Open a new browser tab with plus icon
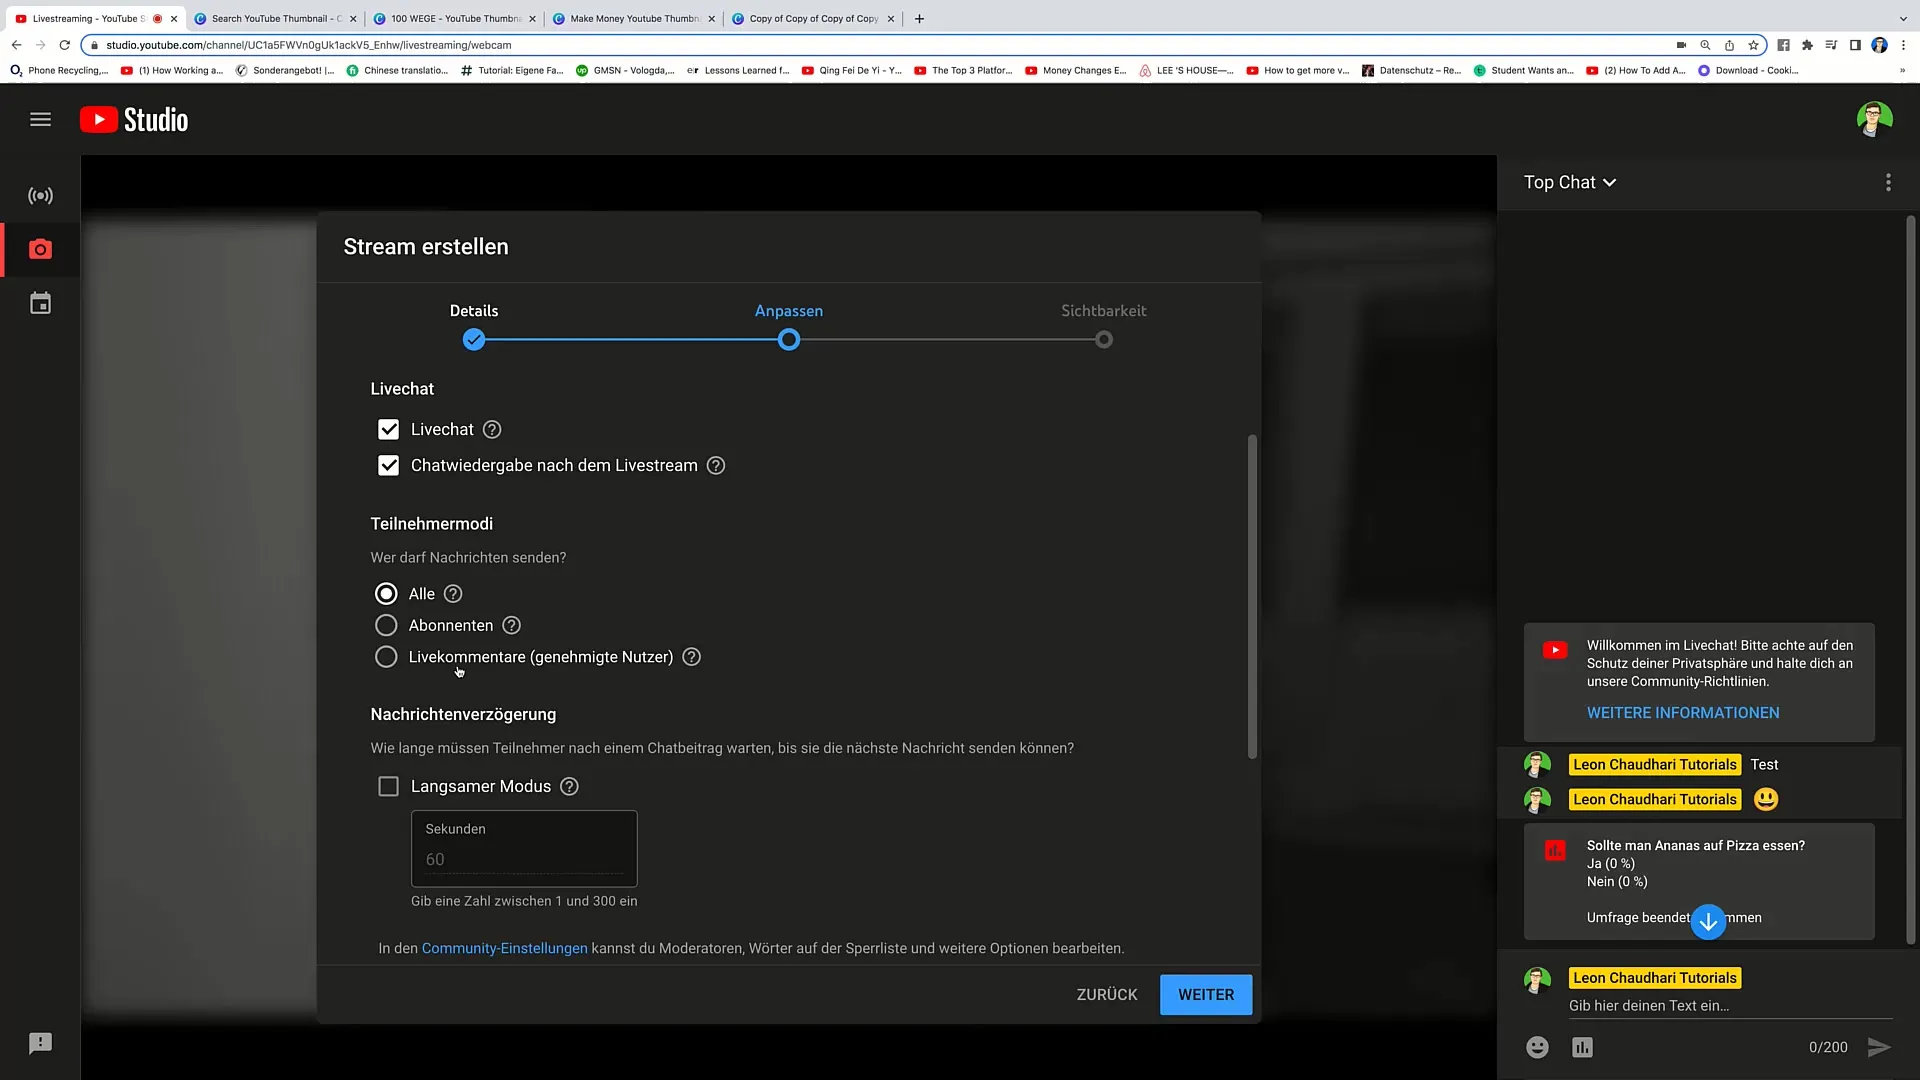Screen dimensions: 1920x1080 tap(919, 18)
